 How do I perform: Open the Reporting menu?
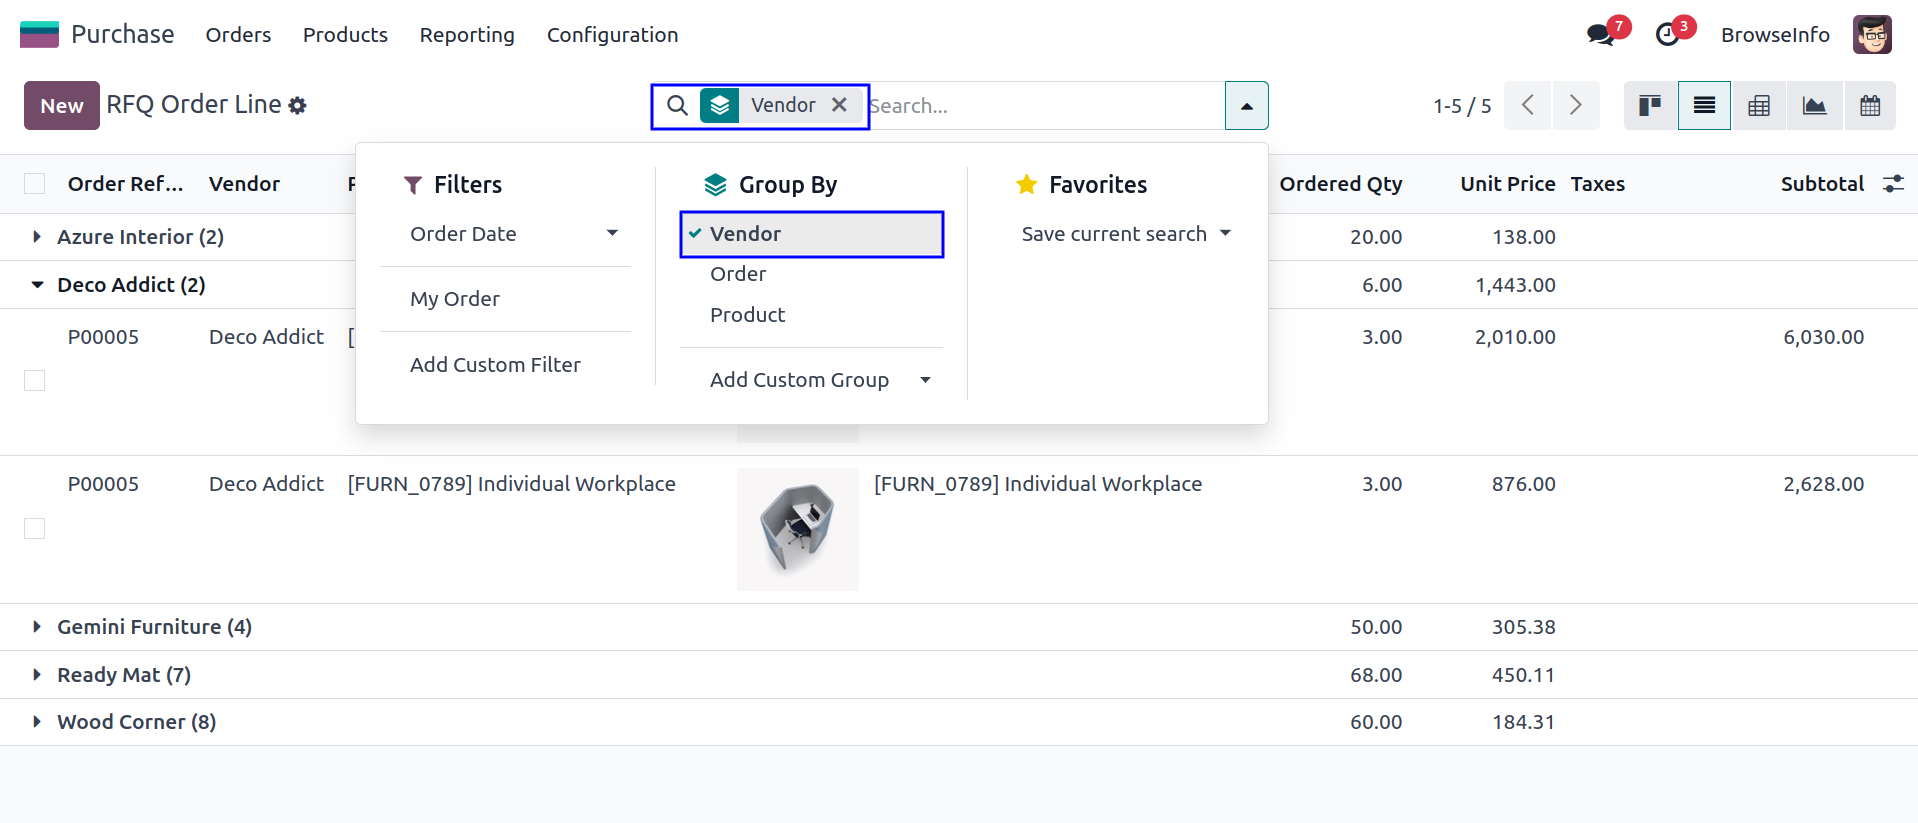pos(467,35)
